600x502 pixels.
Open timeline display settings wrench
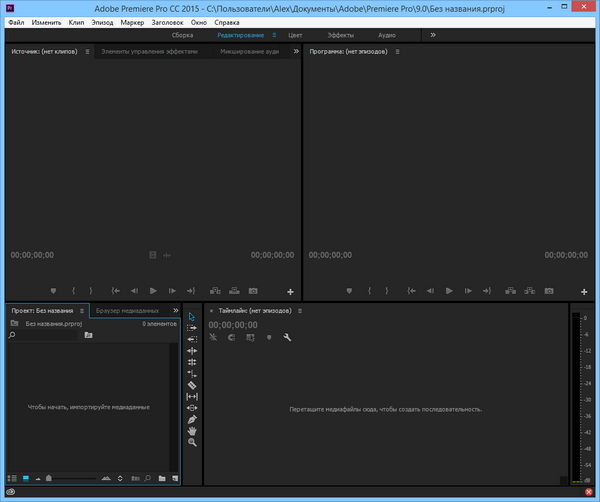287,338
